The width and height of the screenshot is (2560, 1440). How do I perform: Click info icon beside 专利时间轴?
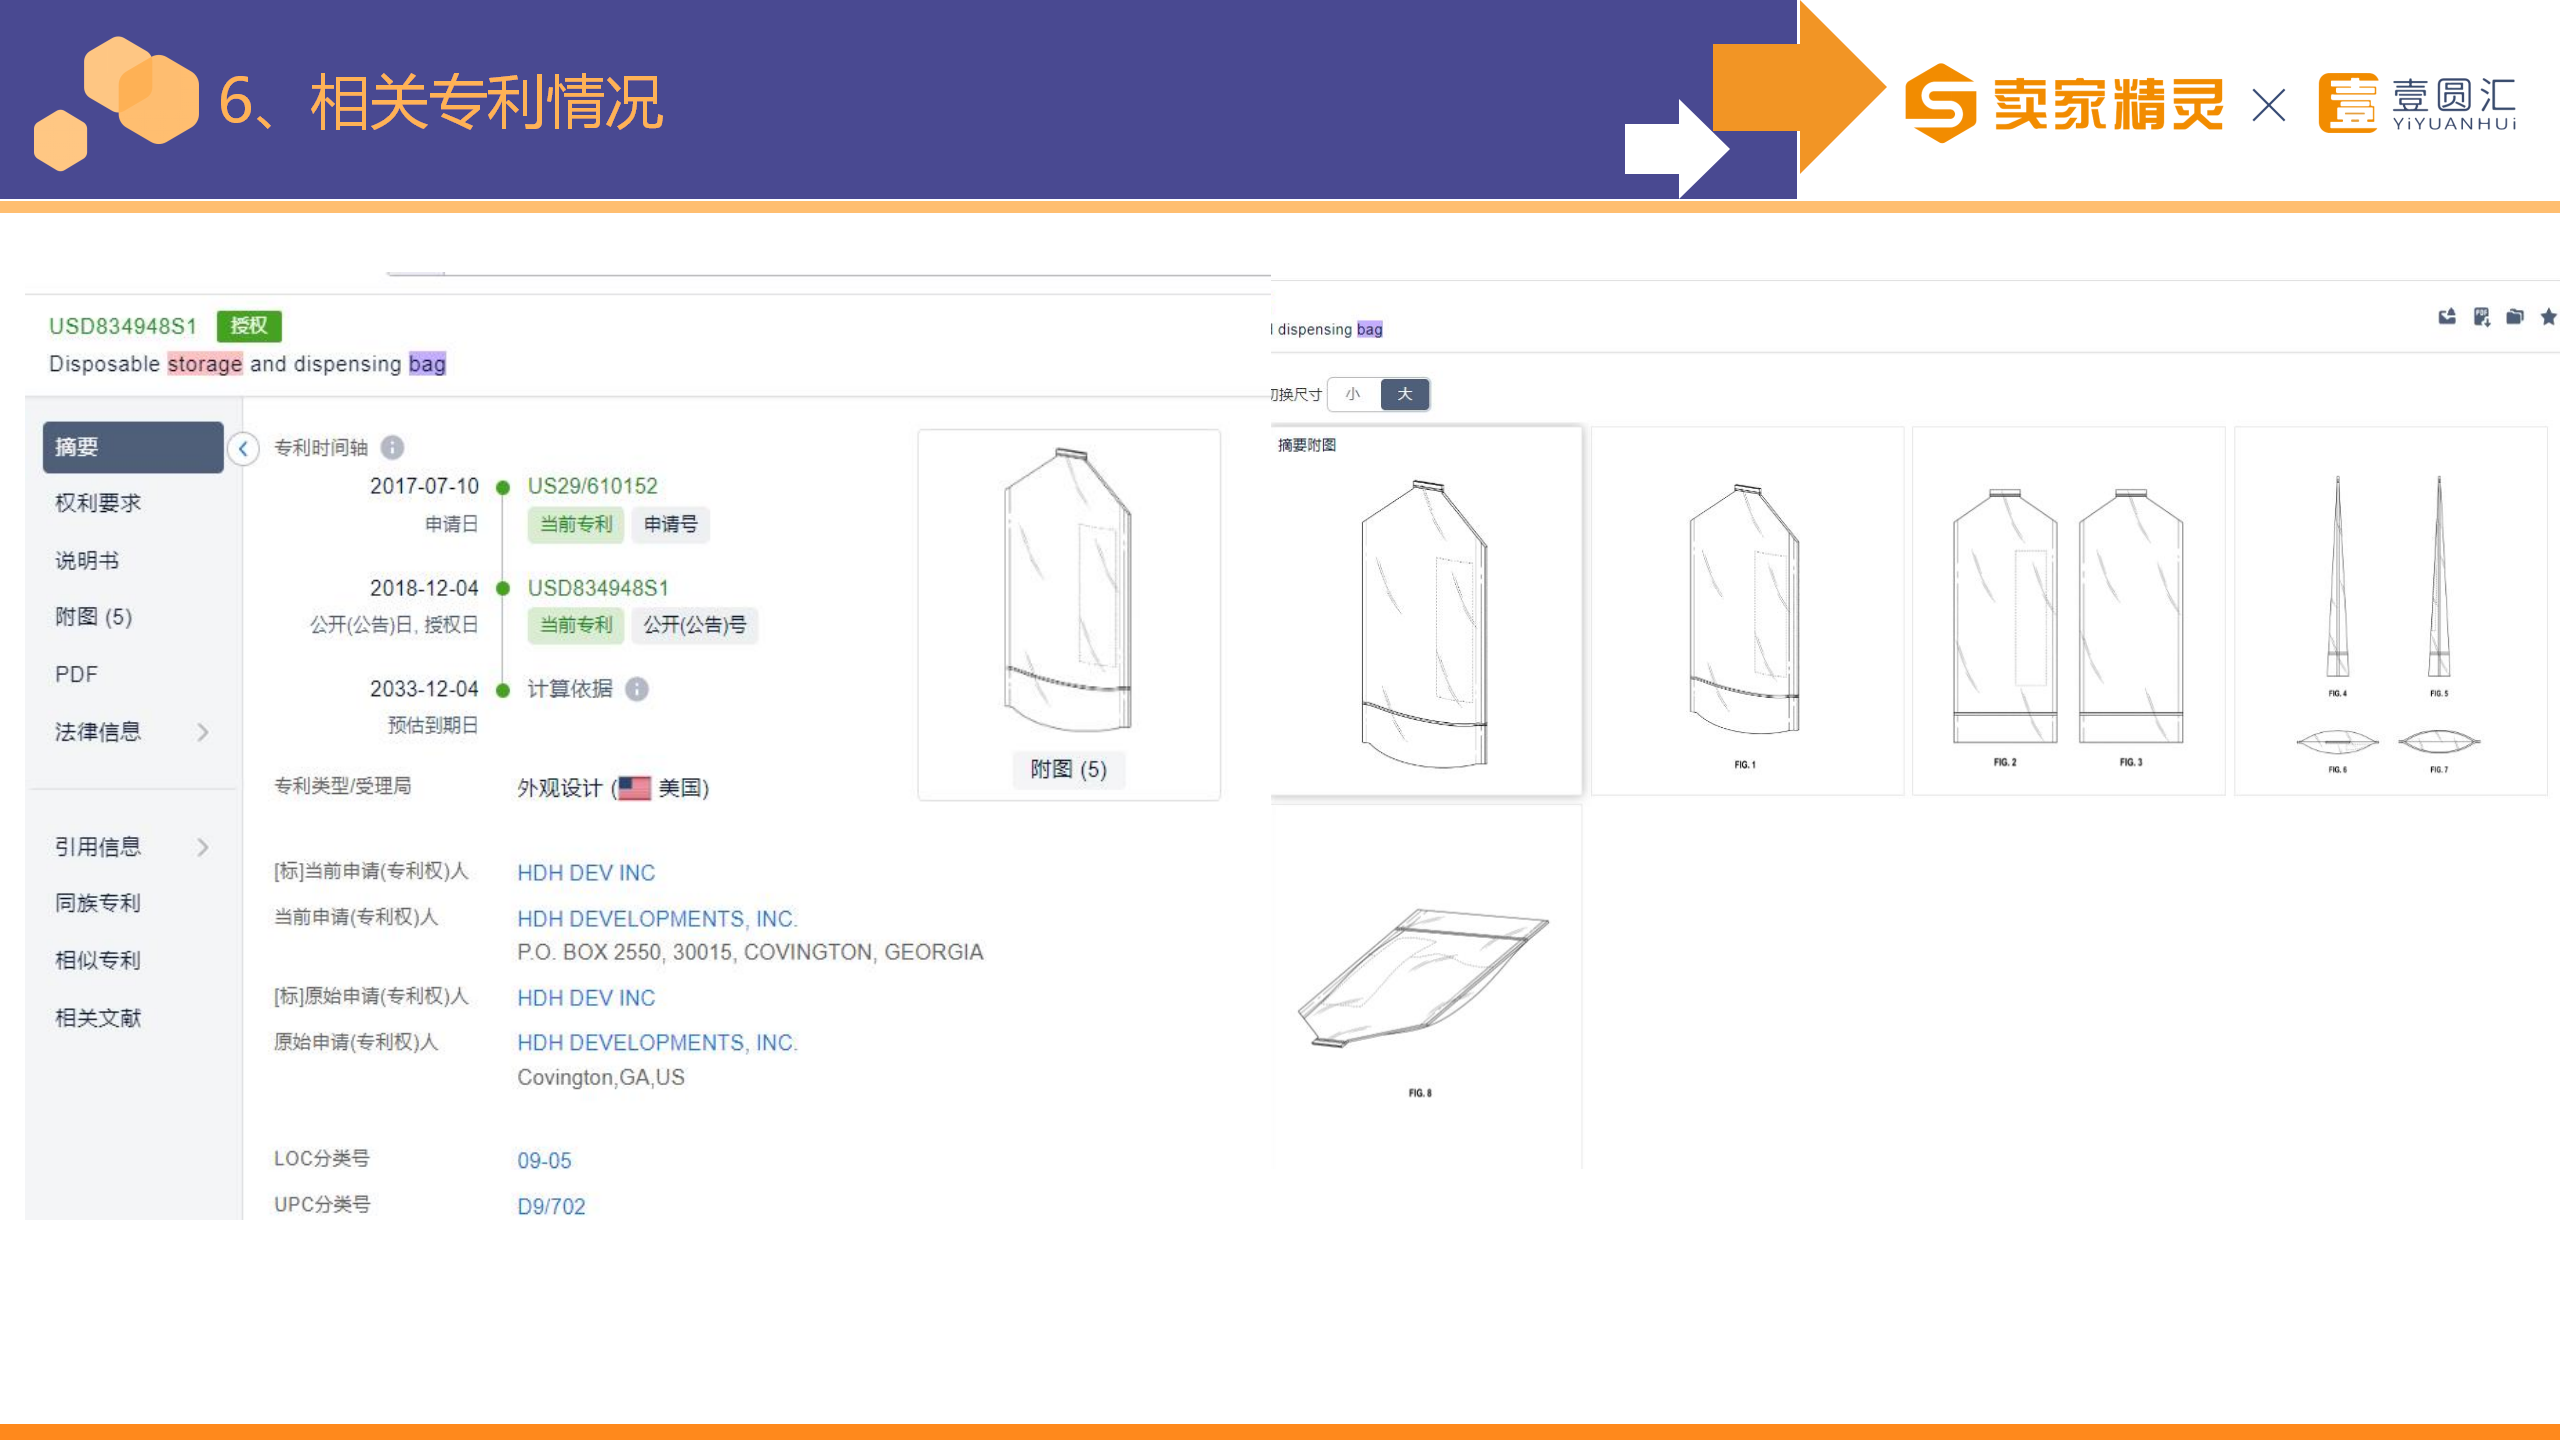click(x=393, y=447)
